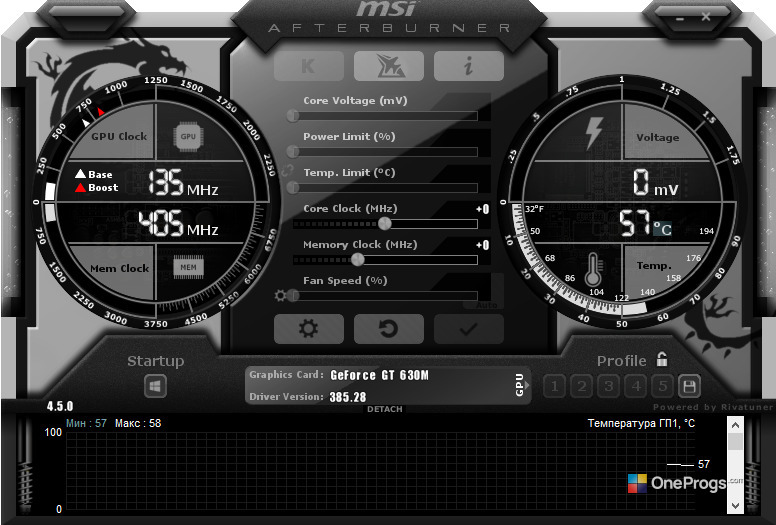Reset settings with the circular arrow button

tap(388, 329)
